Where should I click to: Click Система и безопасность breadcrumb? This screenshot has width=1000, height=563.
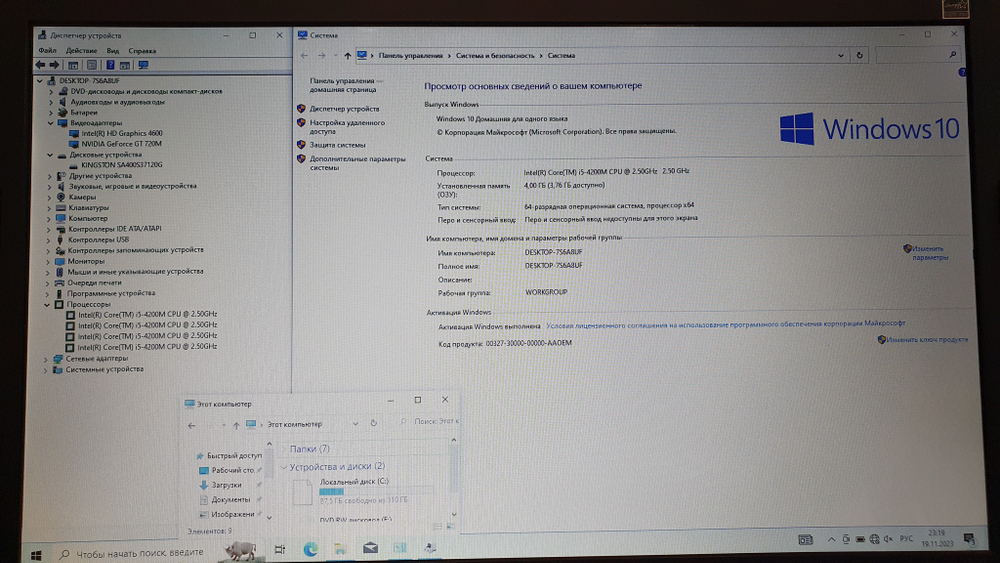click(495, 56)
